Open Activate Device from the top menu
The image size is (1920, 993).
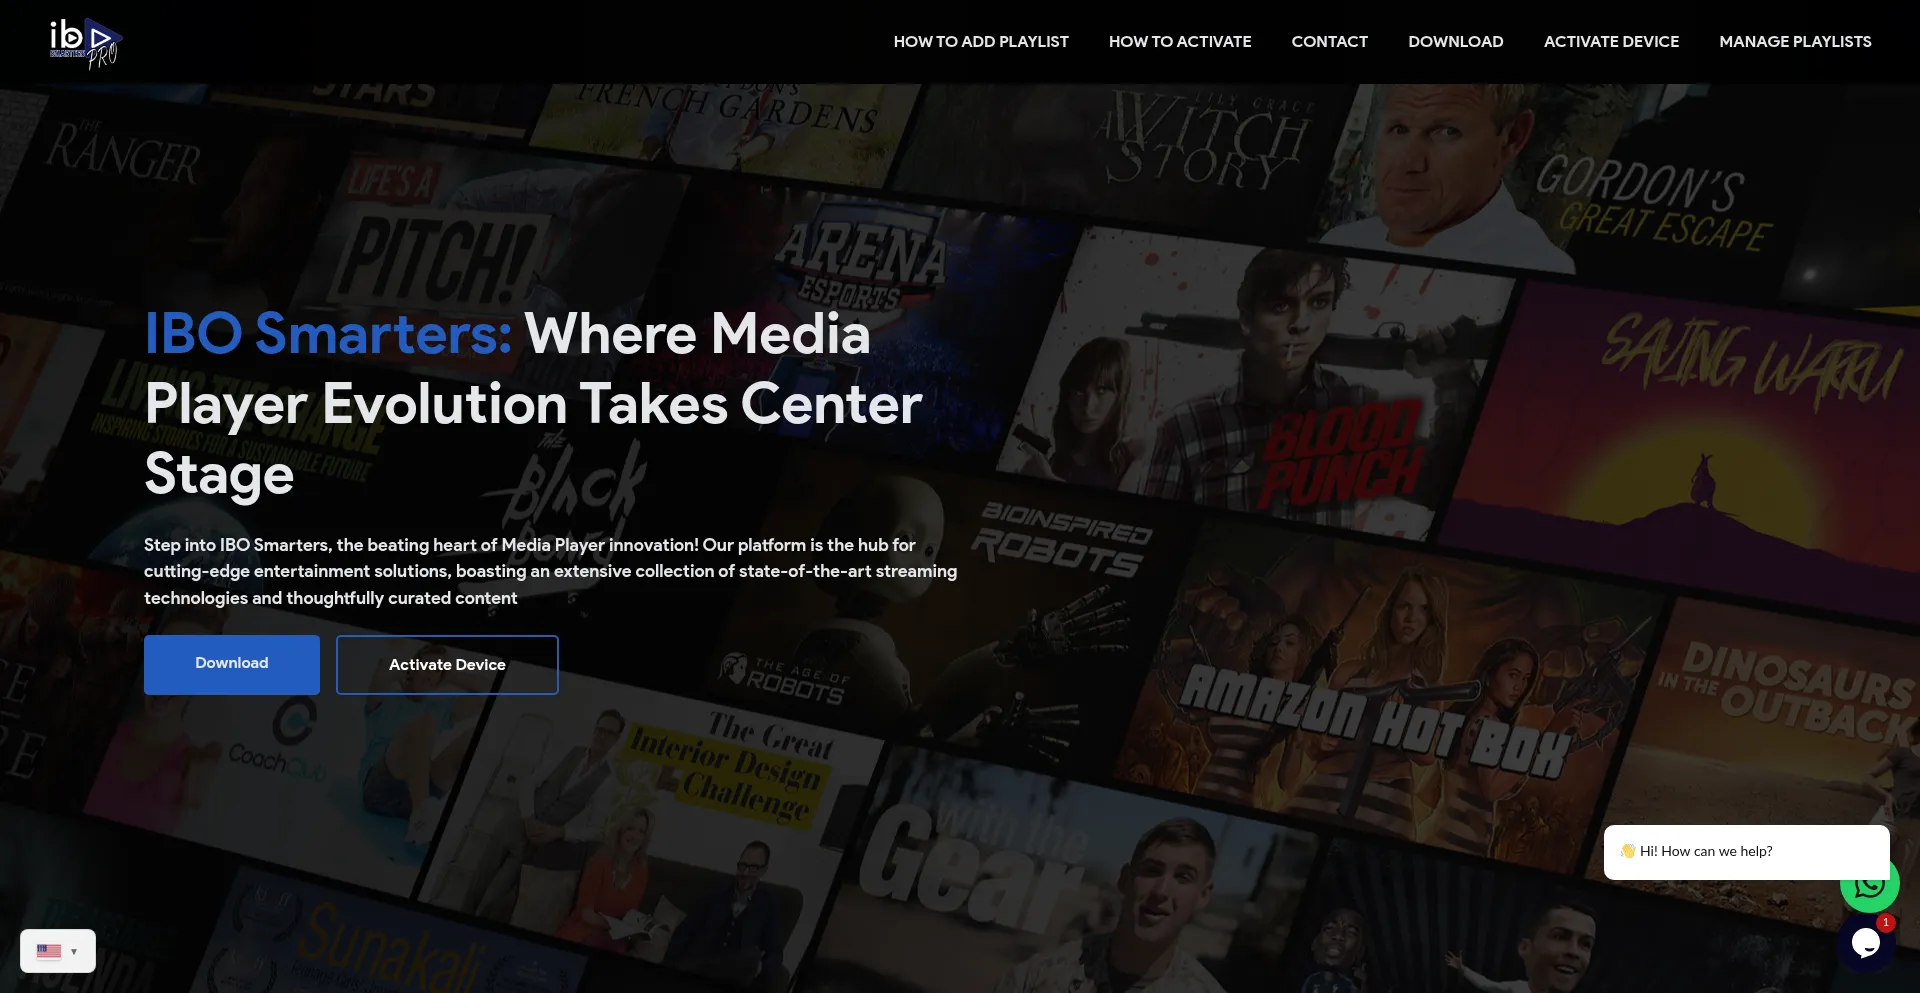1611,41
